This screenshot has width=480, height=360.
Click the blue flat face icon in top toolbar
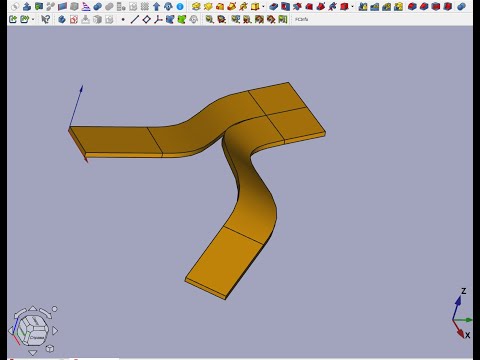[62, 6]
